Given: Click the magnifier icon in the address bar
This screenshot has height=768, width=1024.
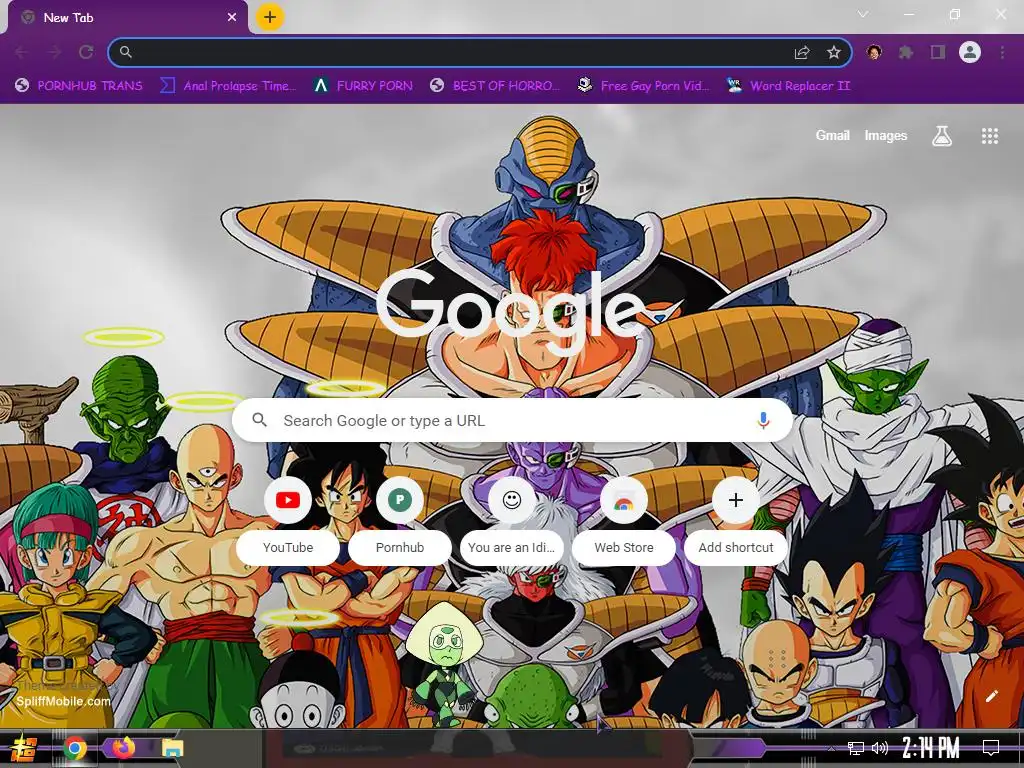Looking at the screenshot, I should point(126,52).
